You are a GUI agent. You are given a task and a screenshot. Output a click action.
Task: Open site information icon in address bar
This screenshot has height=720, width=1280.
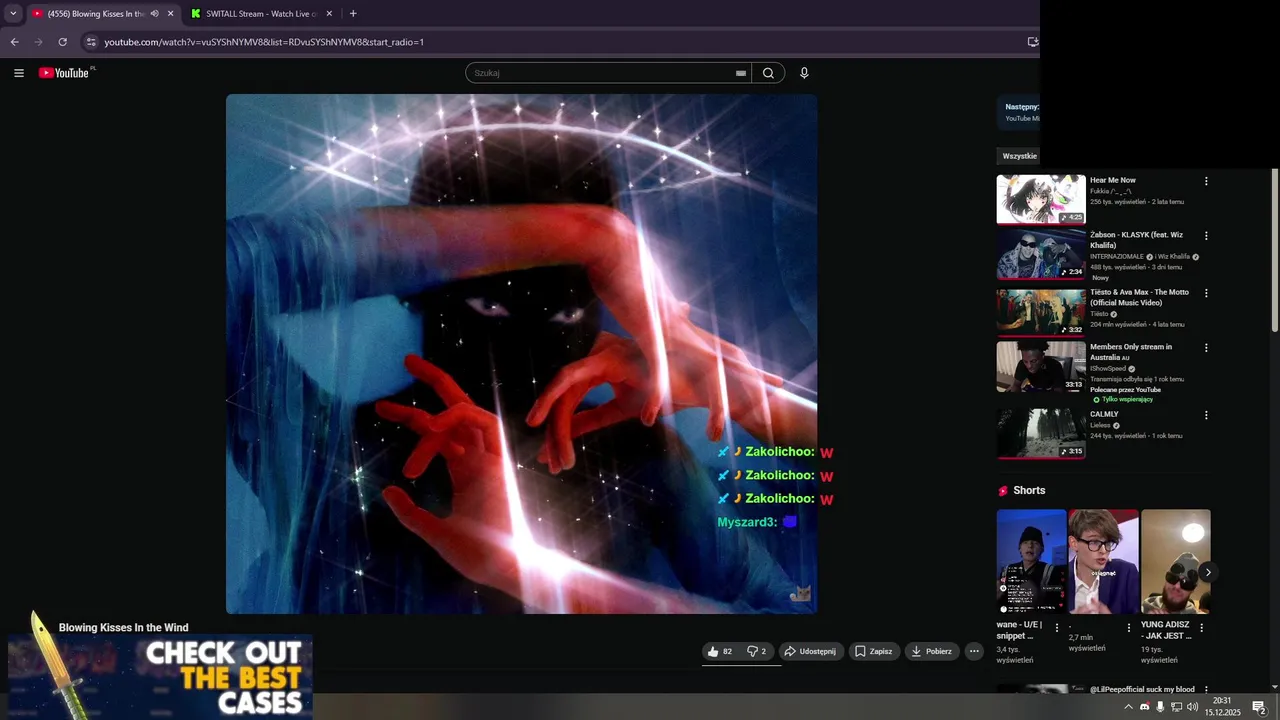(91, 42)
